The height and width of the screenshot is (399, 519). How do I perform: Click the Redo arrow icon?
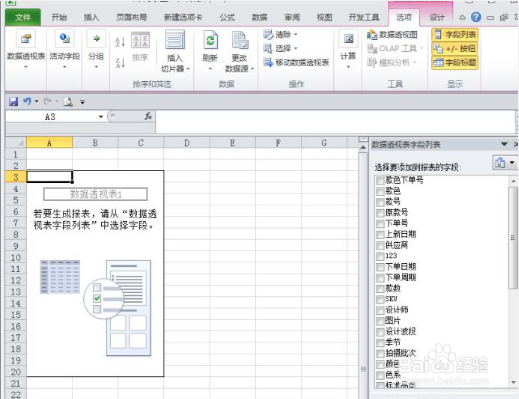(x=48, y=101)
